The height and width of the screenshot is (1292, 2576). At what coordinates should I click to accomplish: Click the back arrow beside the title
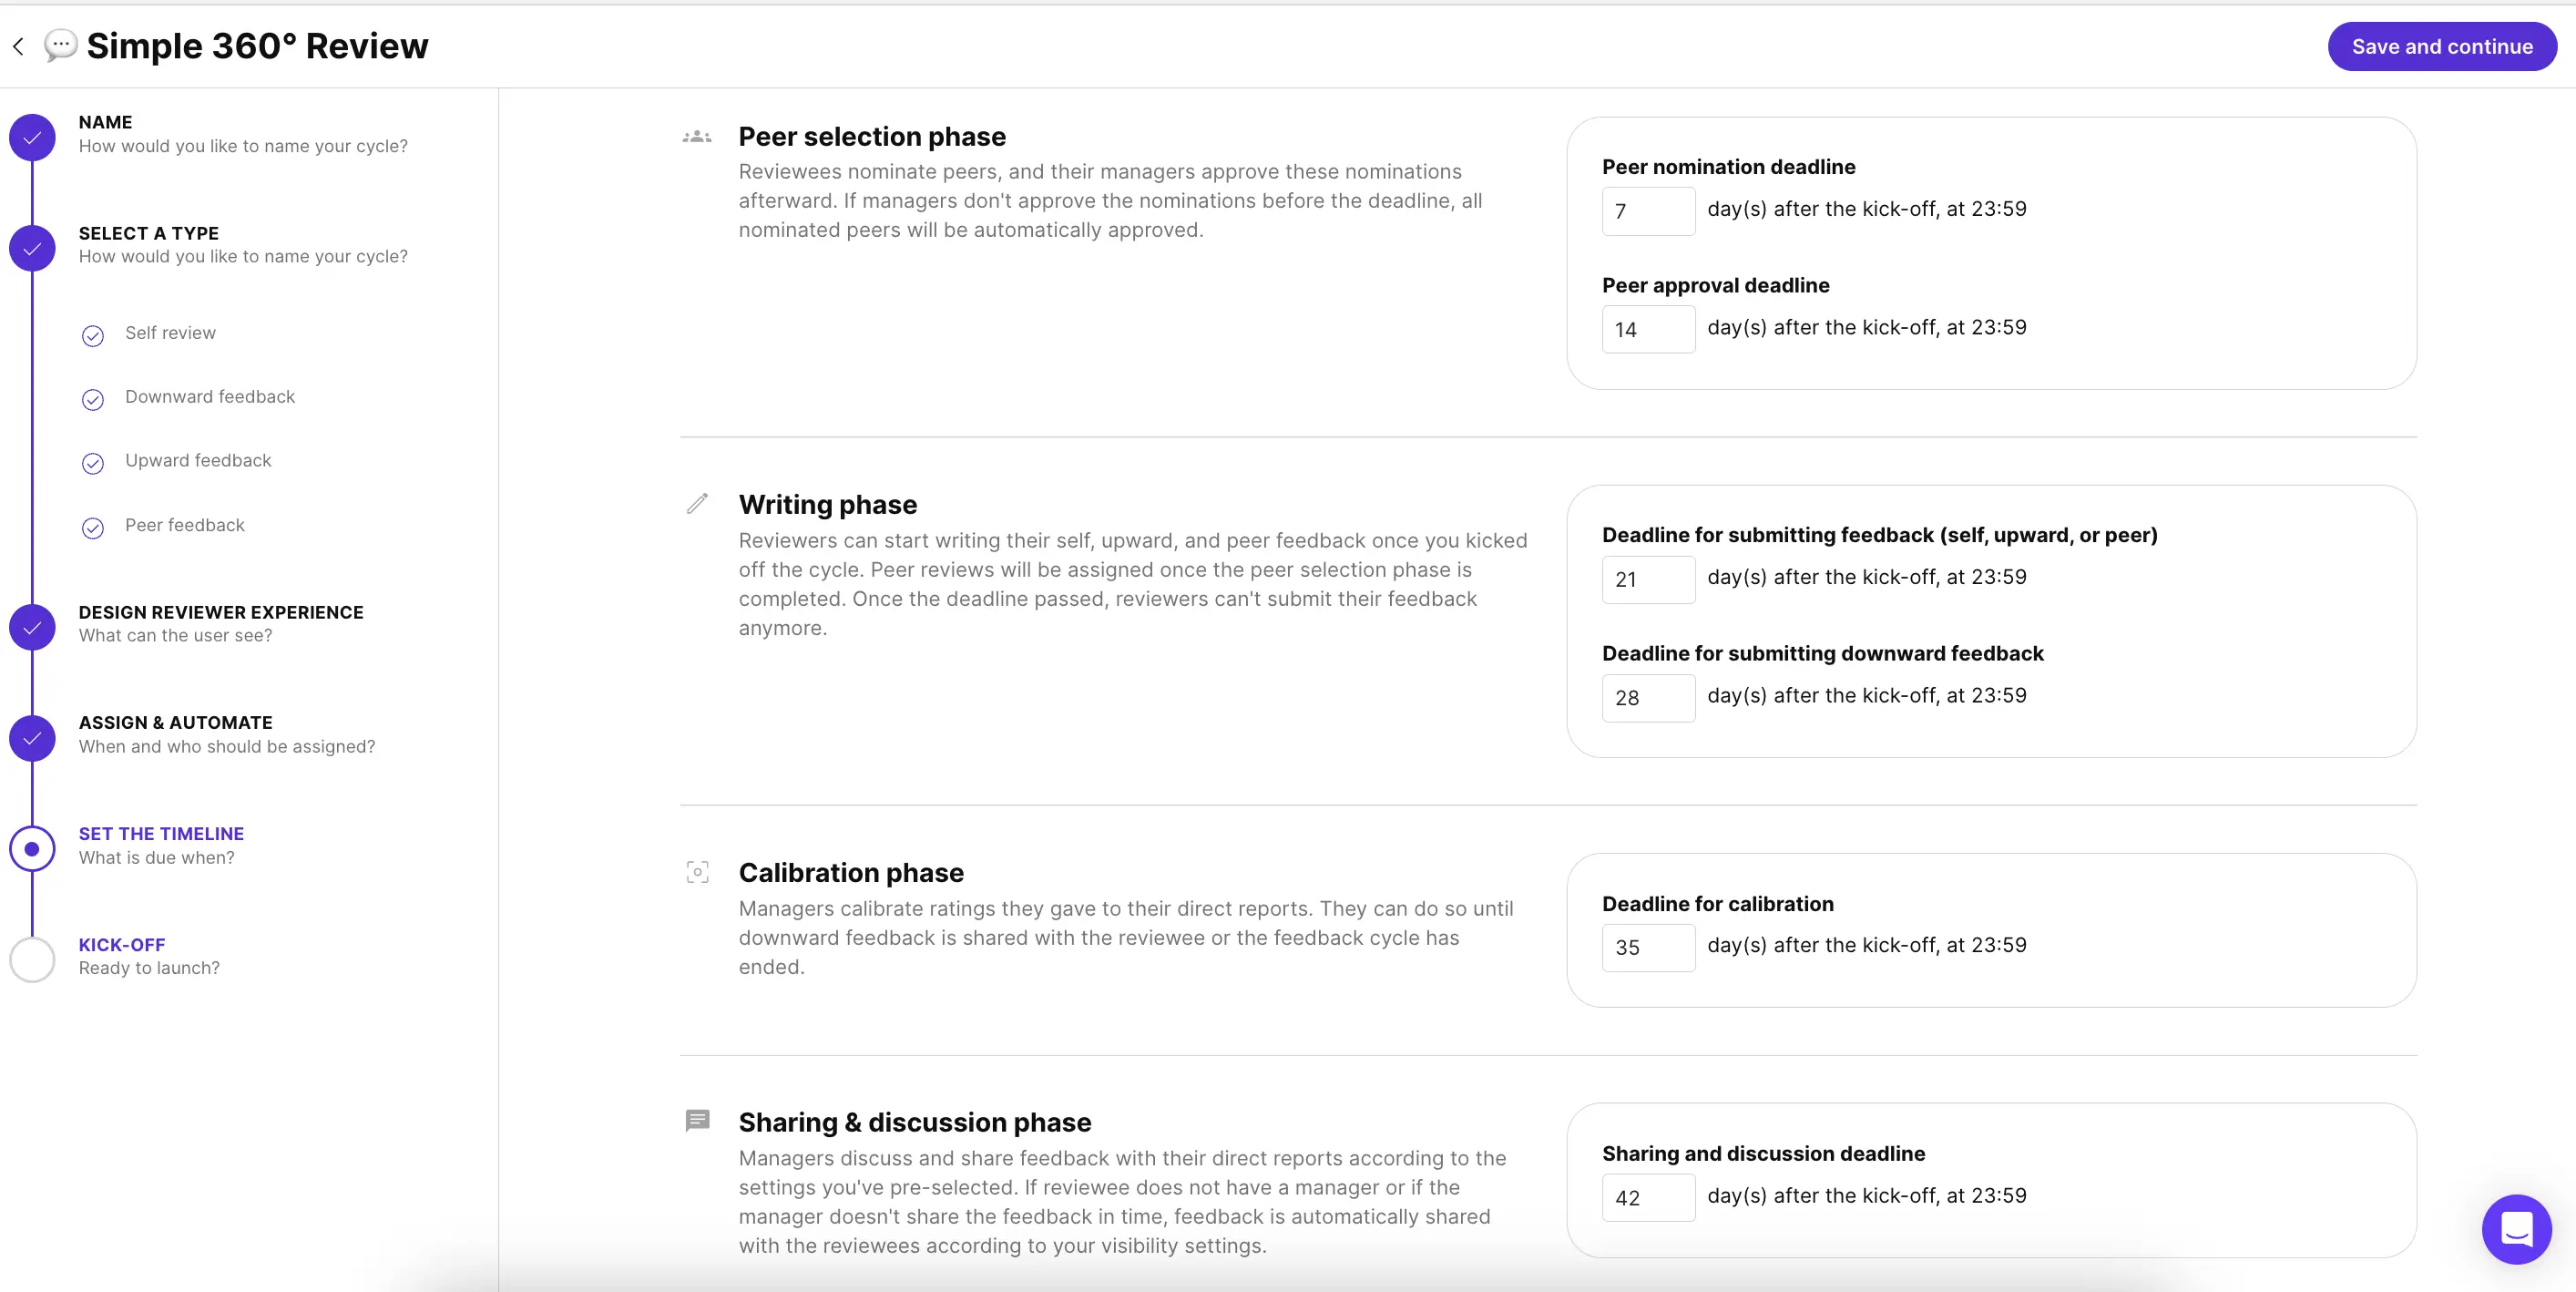click(18, 46)
